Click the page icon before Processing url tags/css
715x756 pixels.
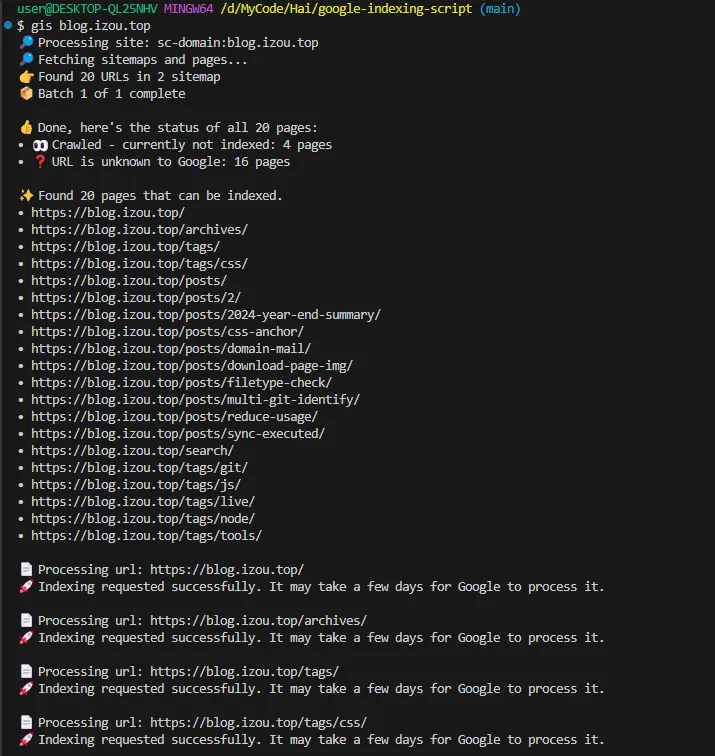(x=27, y=722)
